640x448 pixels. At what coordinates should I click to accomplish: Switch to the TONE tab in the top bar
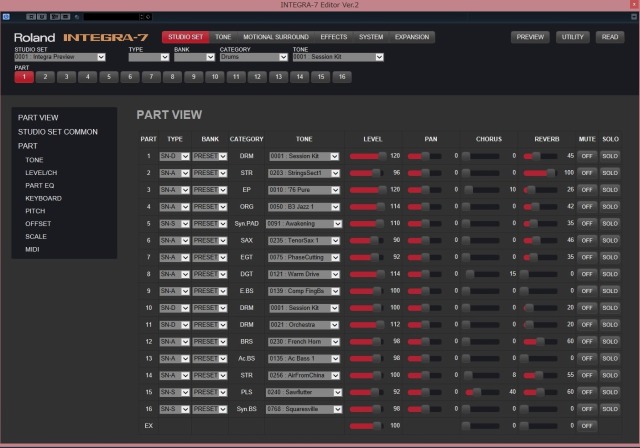click(223, 37)
